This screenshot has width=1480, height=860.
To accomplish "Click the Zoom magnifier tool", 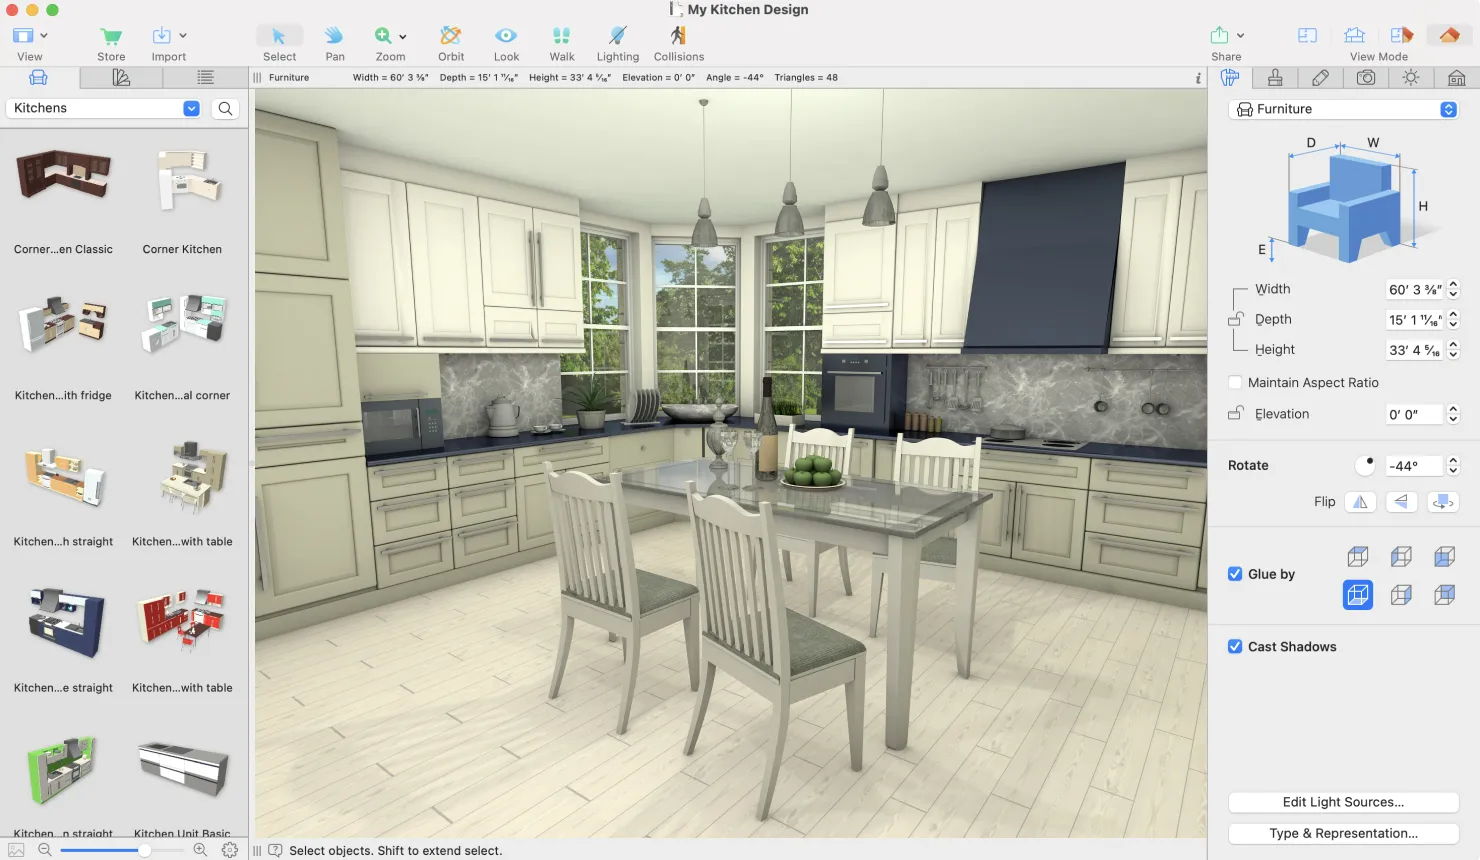I will point(383,36).
